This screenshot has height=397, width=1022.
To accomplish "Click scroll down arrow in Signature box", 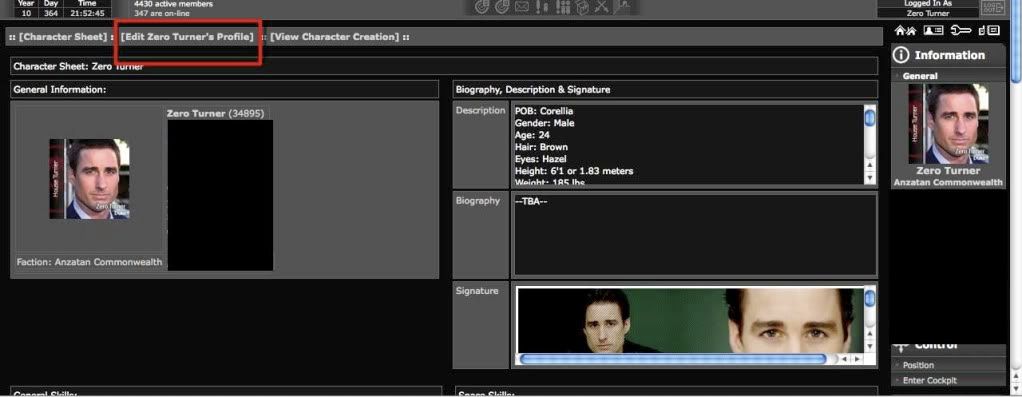I will pyautogui.click(x=869, y=346).
